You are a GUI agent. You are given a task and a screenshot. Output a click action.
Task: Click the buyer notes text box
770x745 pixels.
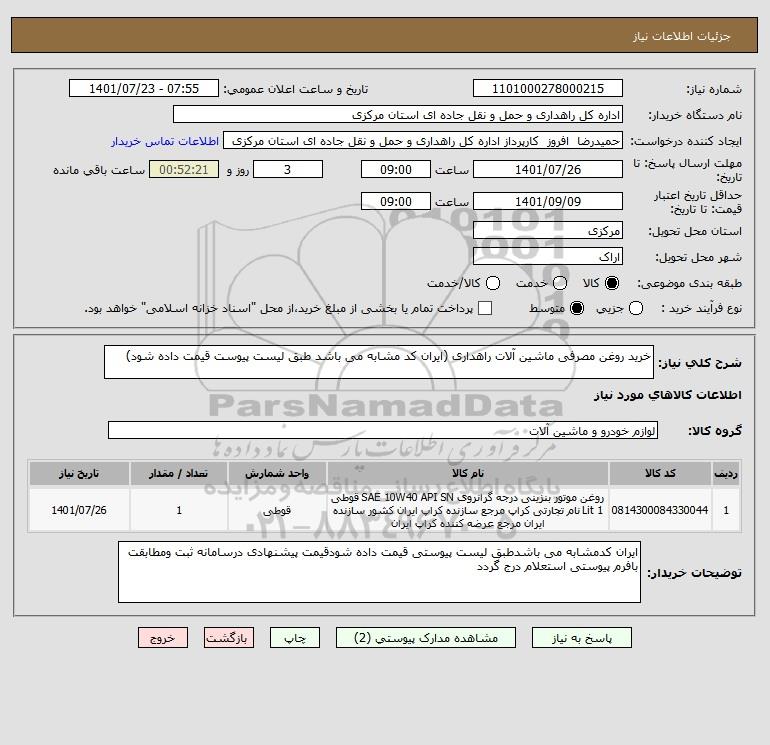(379, 572)
